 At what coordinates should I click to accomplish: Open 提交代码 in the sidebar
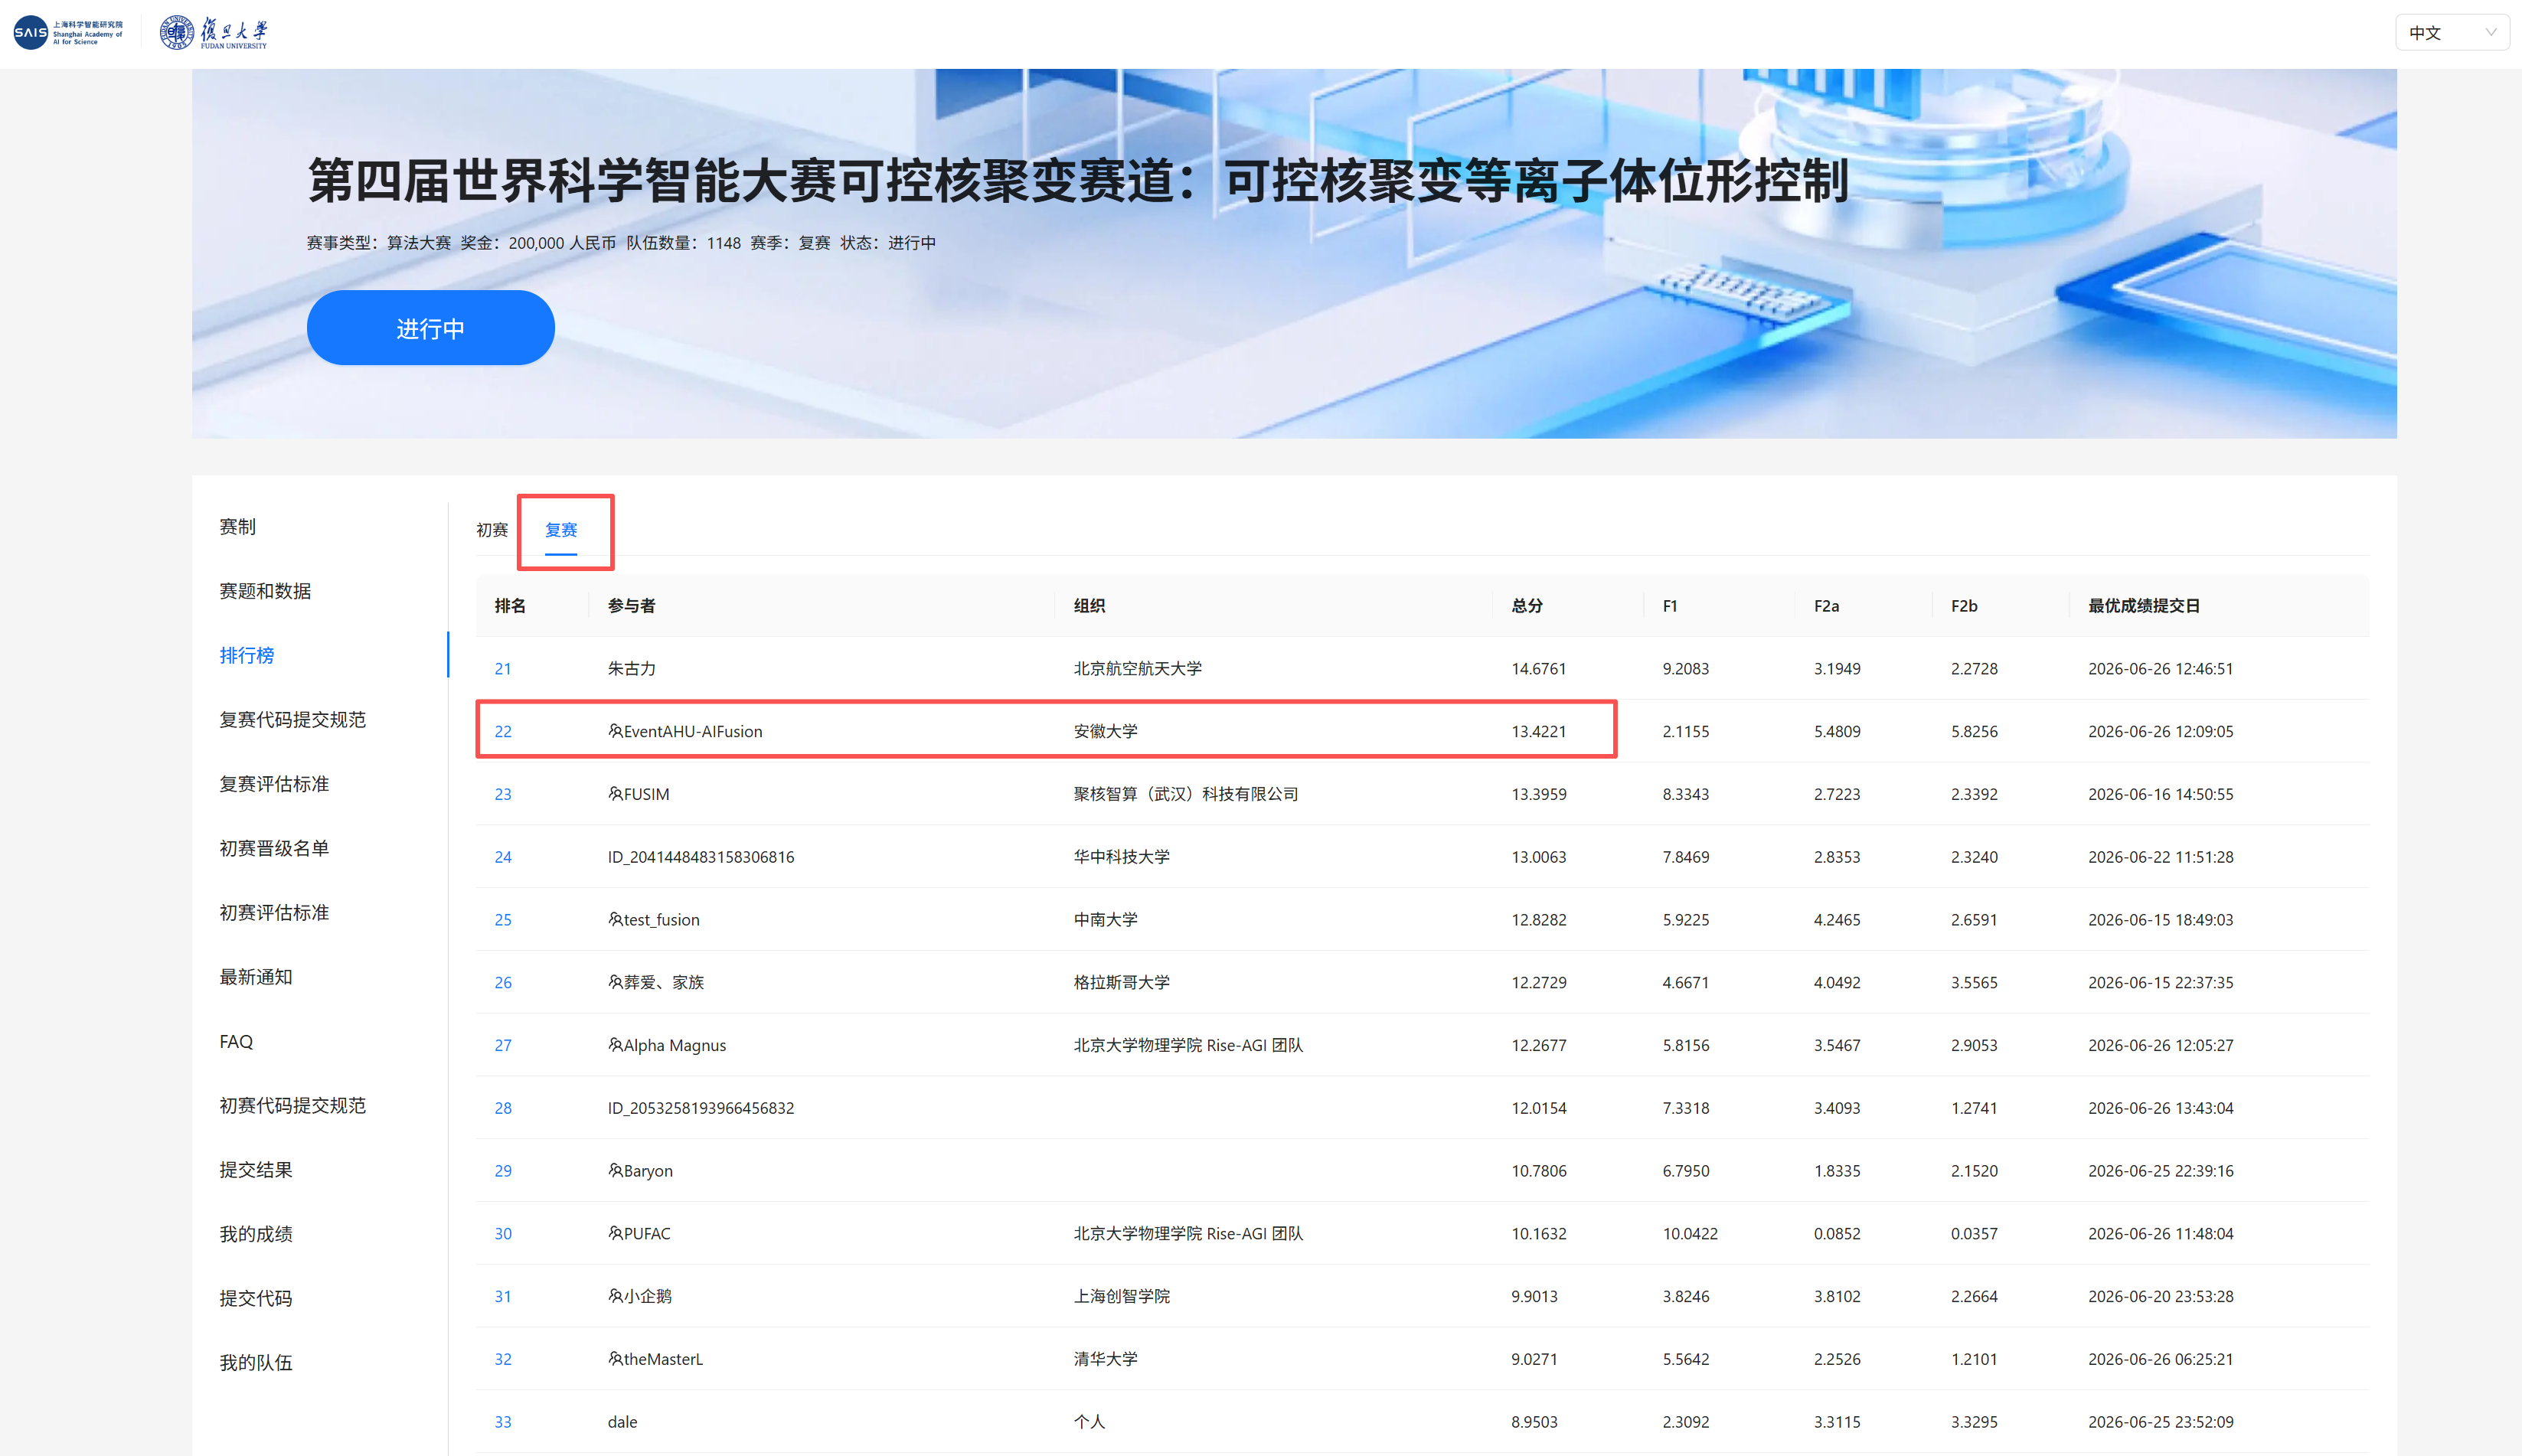(255, 1299)
